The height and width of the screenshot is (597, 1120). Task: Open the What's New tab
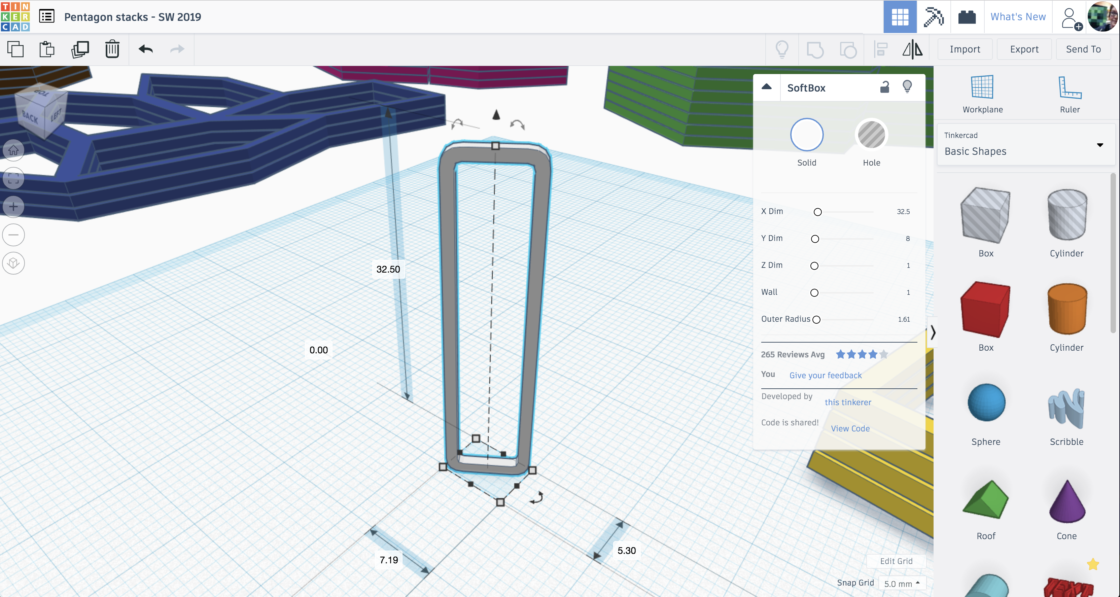[1017, 17]
